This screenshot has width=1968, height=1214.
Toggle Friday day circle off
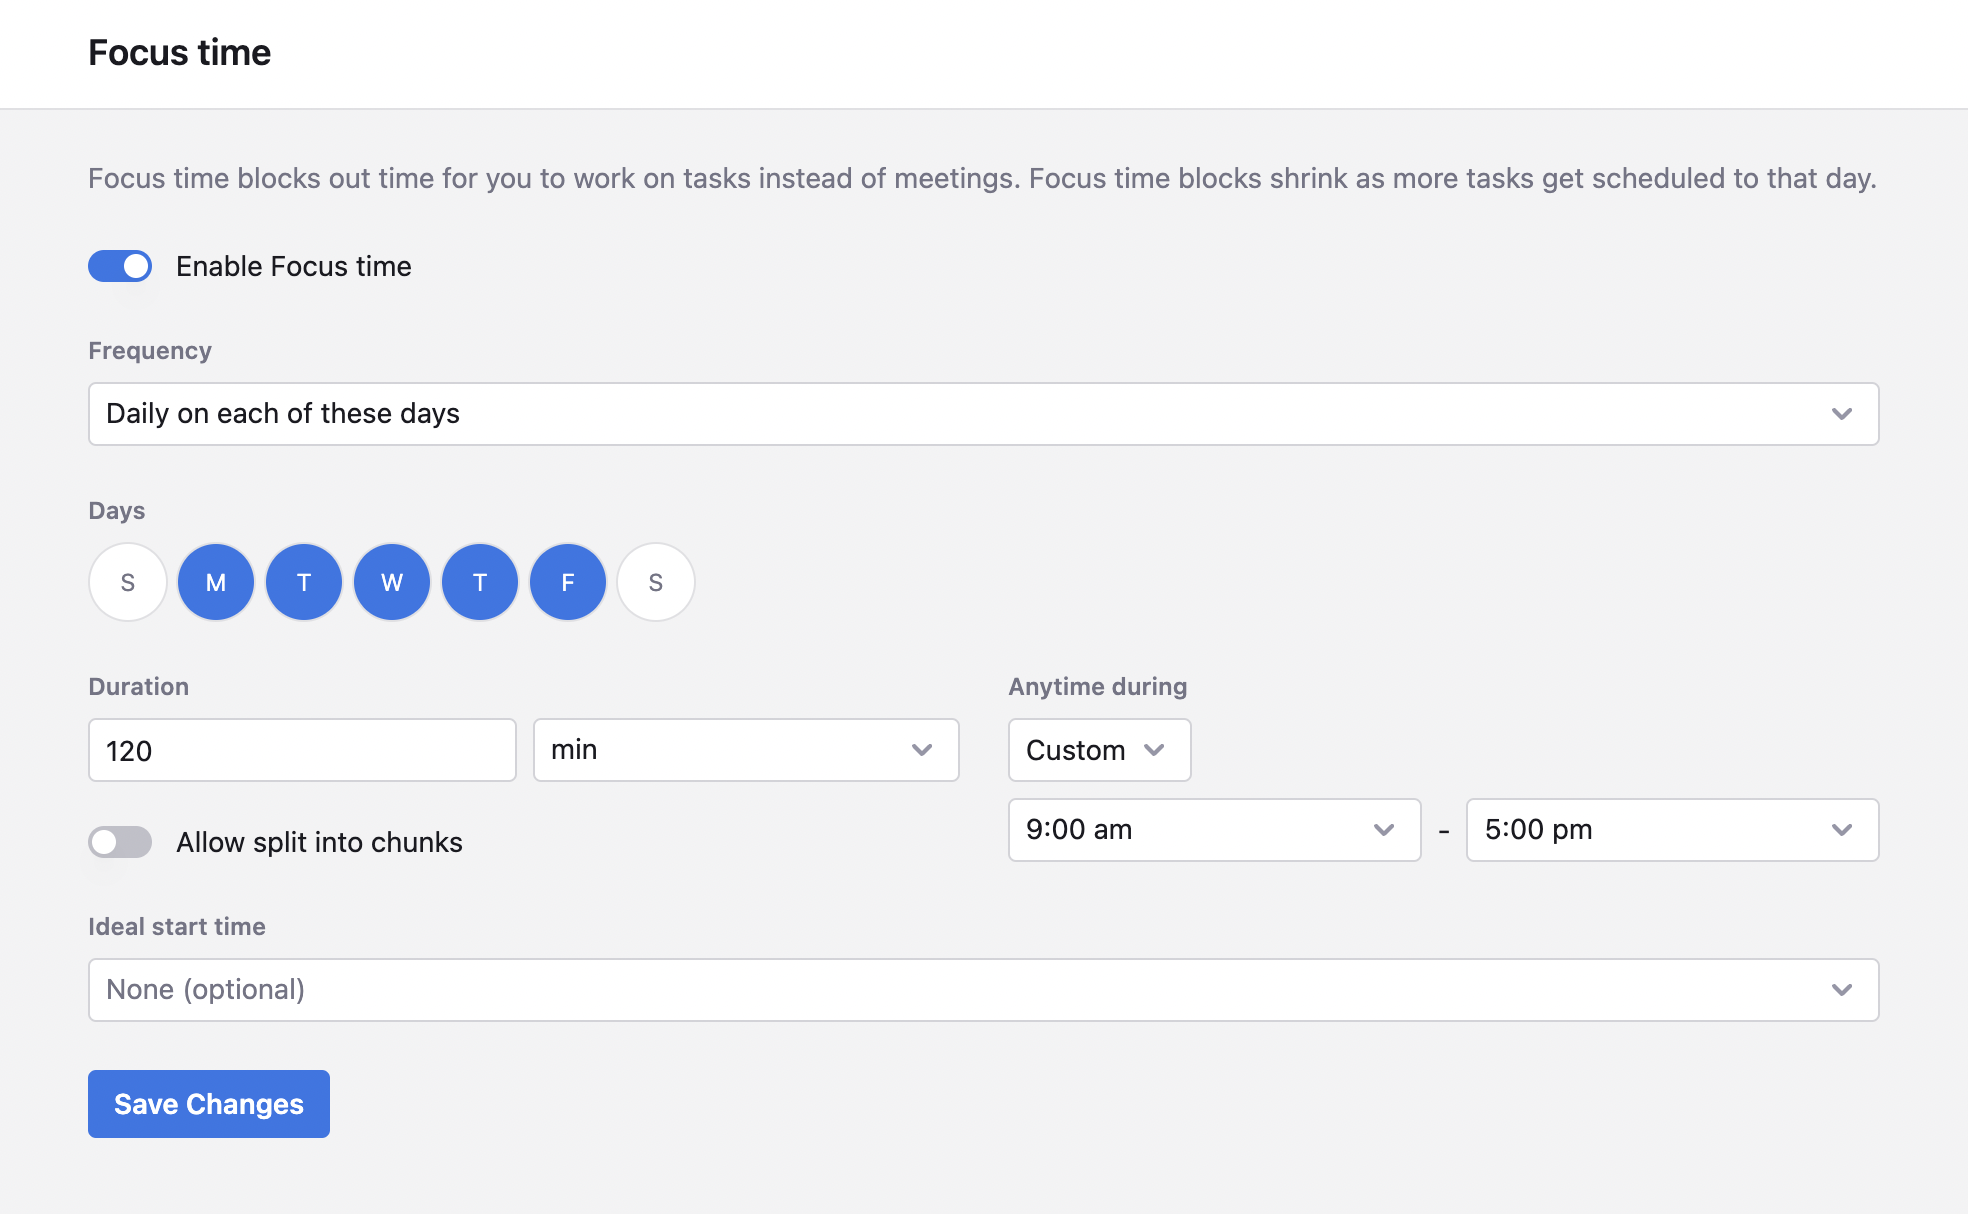568,582
